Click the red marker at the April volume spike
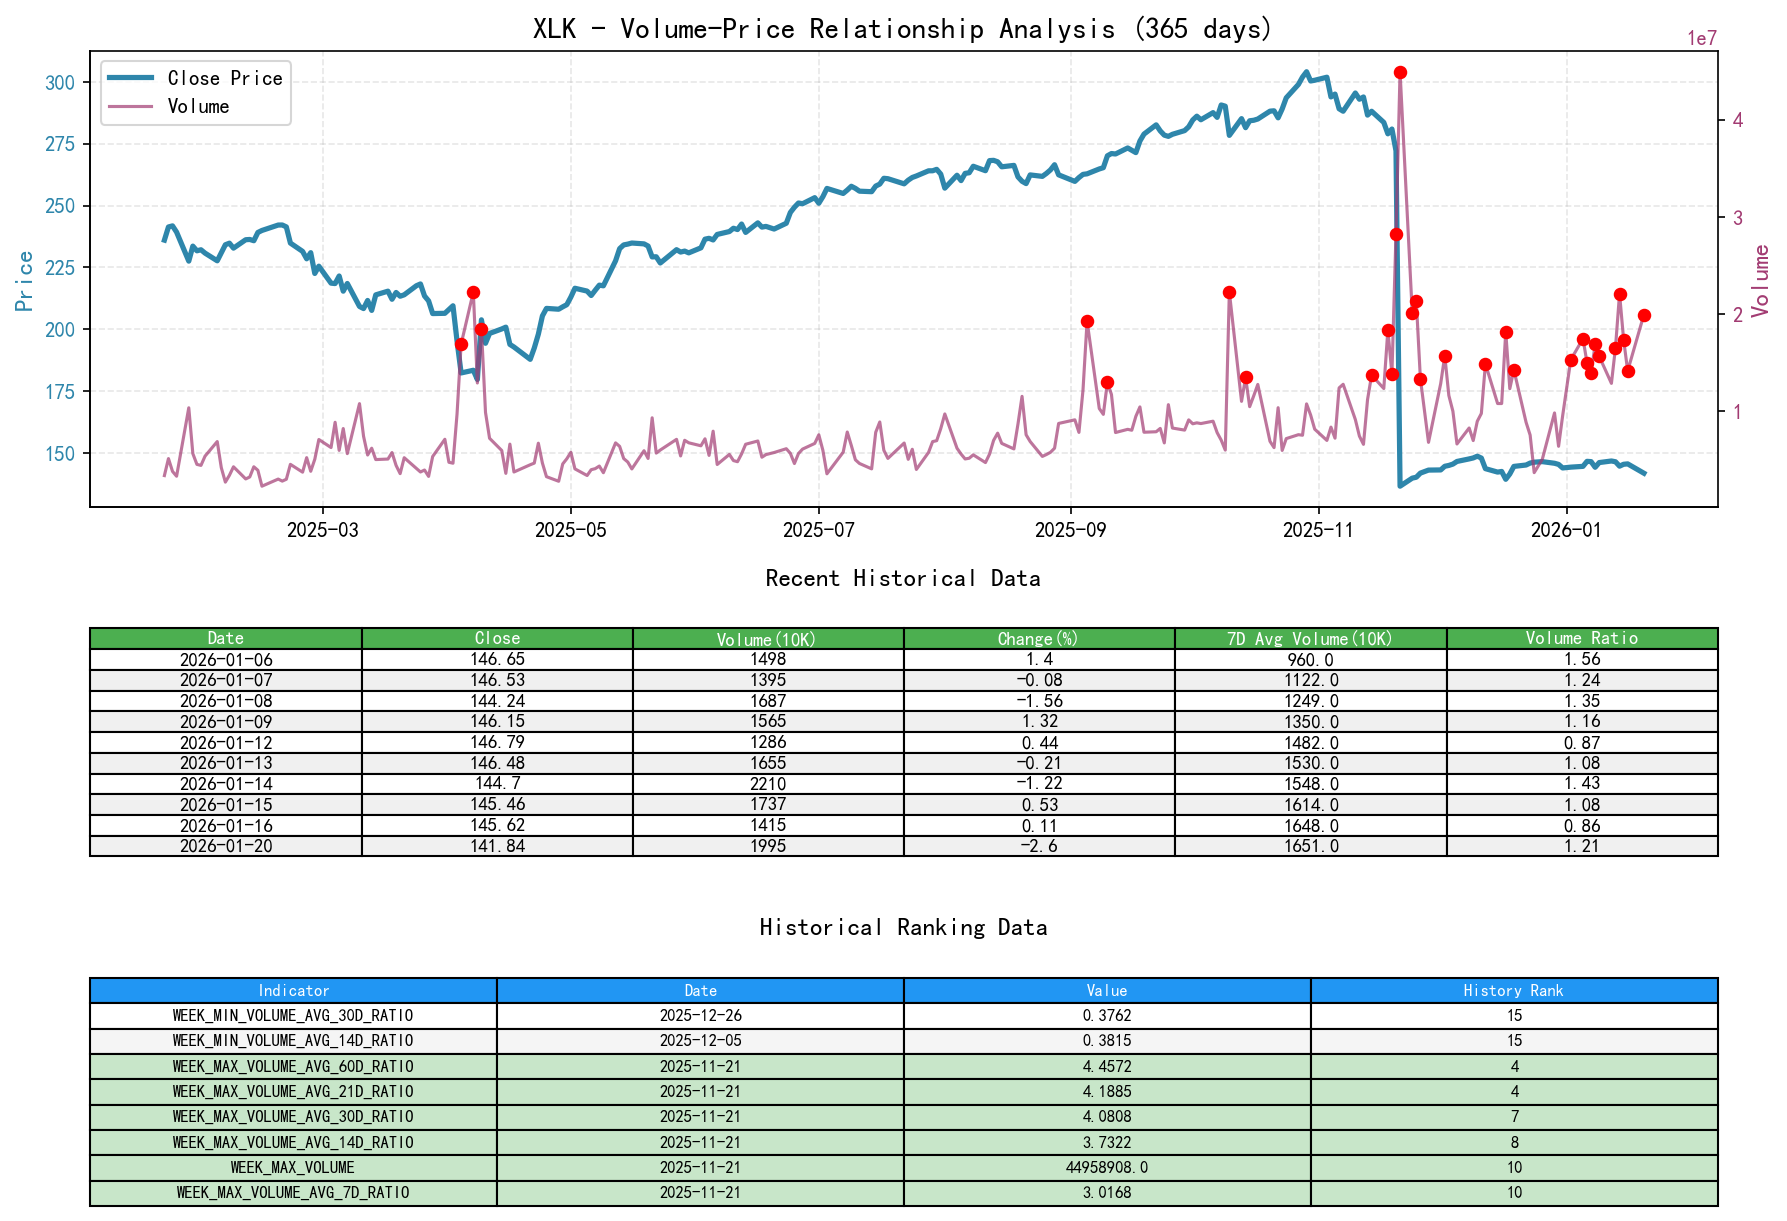Screen dimensions: 1787x1221 pos(473,292)
